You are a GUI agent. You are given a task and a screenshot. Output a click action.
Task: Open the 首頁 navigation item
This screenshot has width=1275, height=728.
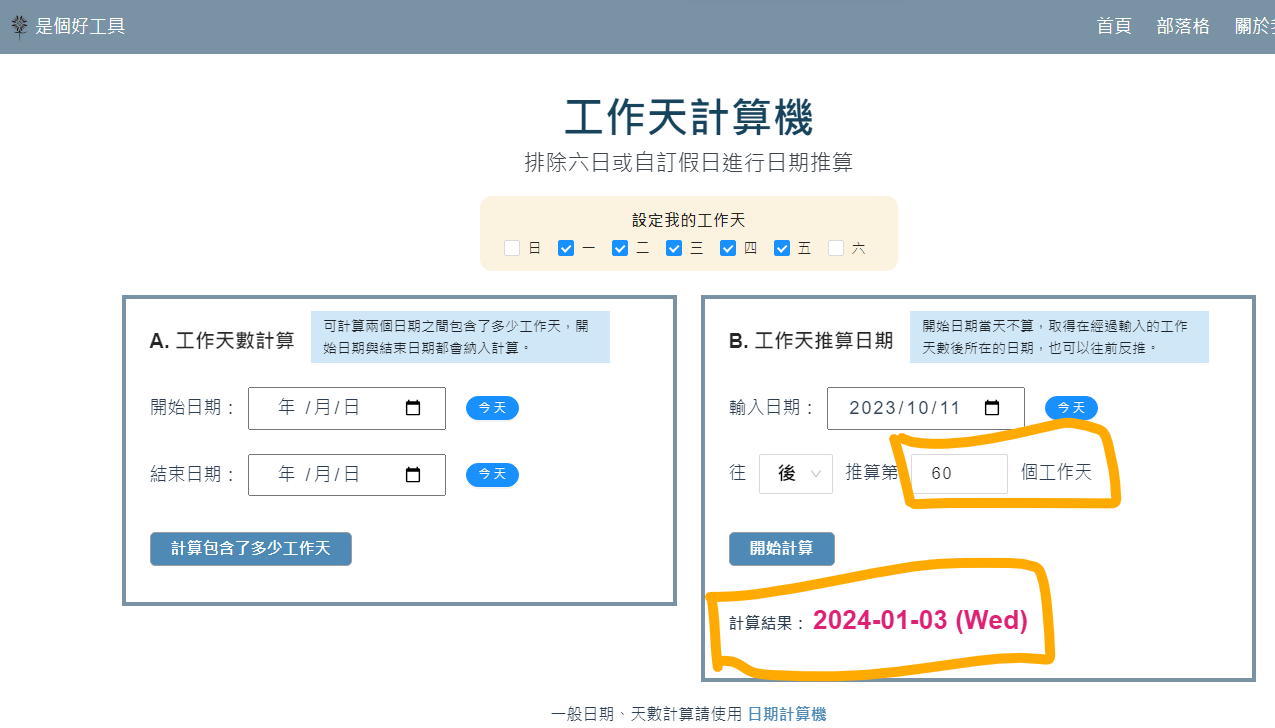pos(1114,27)
